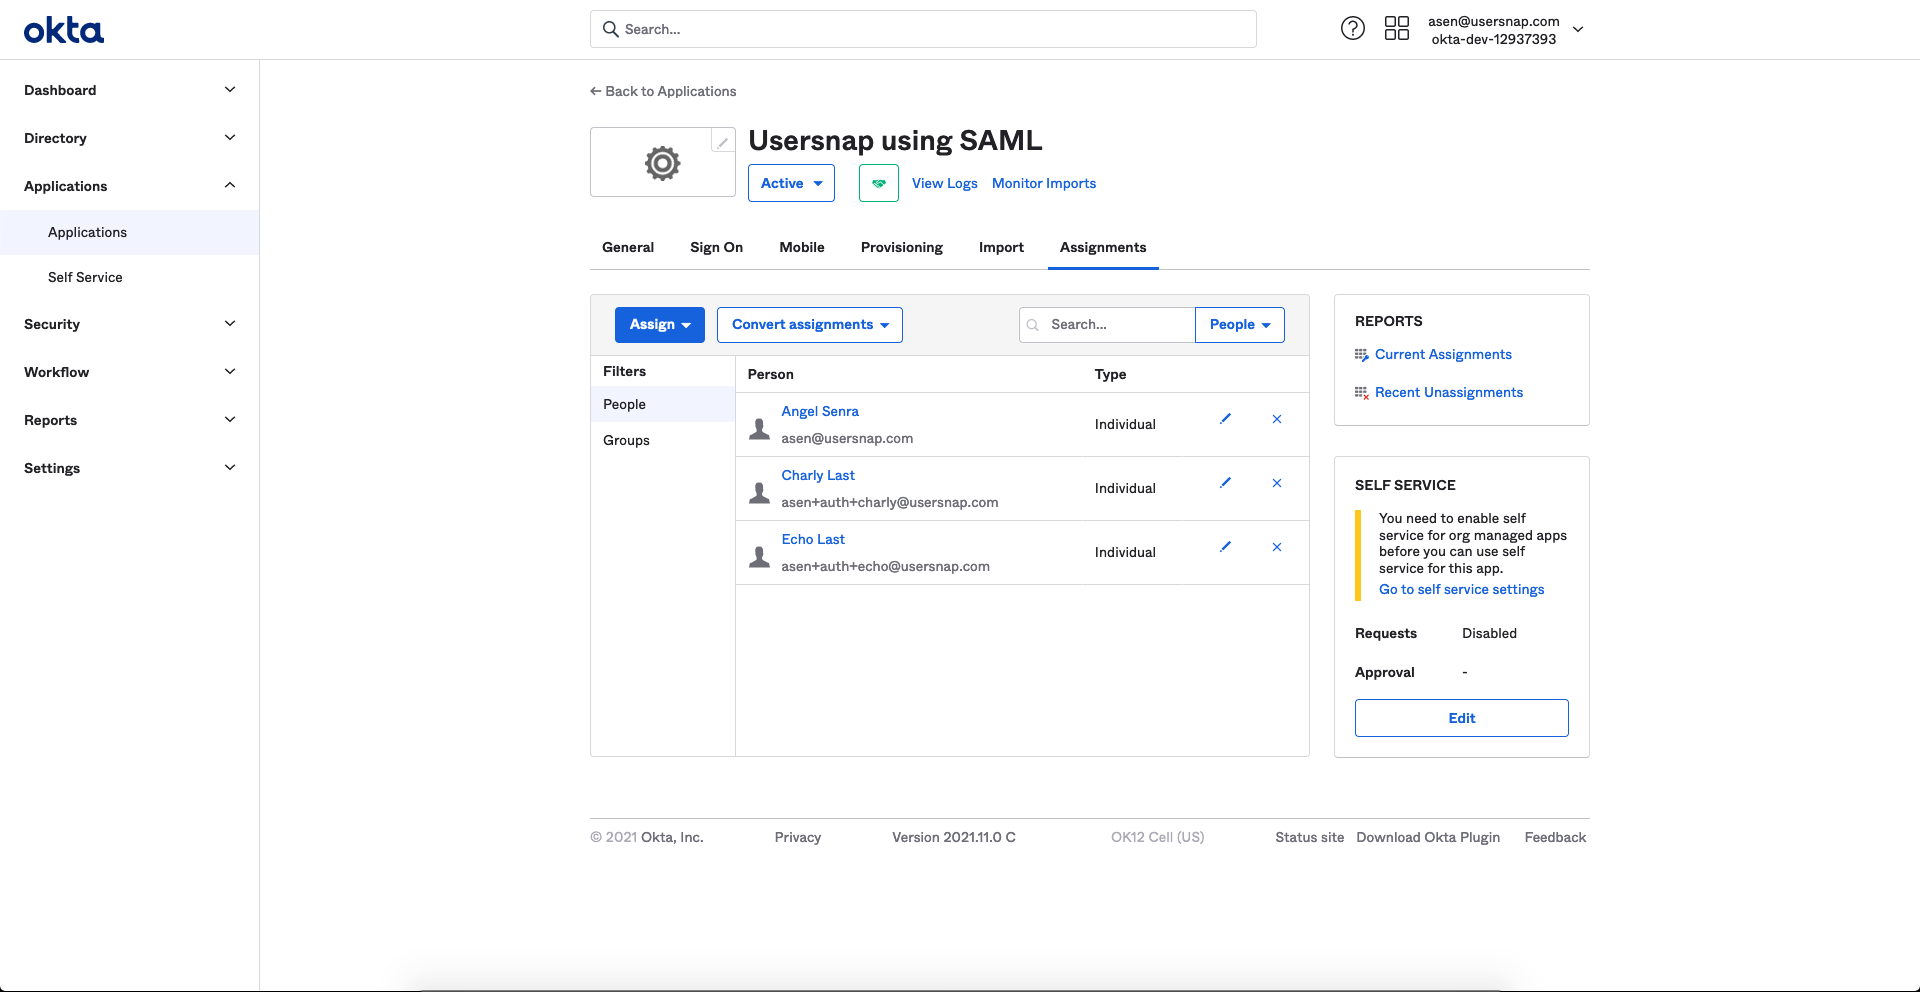Open Echo Last's profile link

click(x=813, y=539)
